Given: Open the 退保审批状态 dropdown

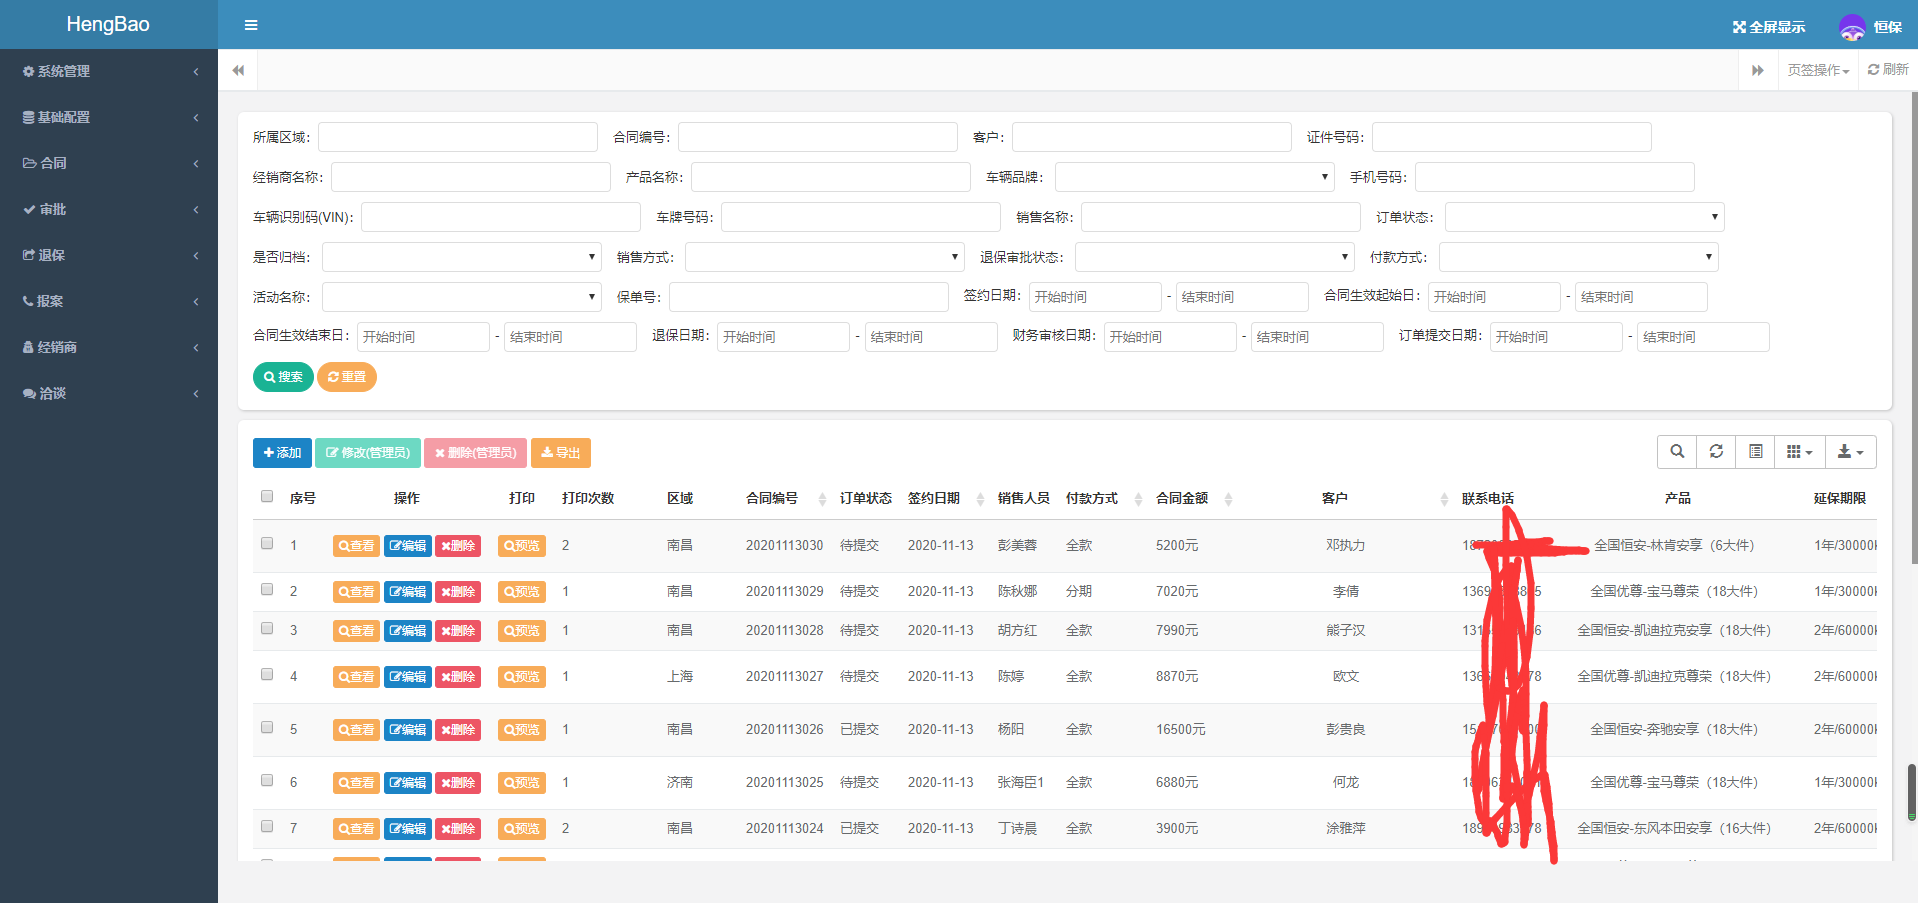Looking at the screenshot, I should tap(1215, 257).
